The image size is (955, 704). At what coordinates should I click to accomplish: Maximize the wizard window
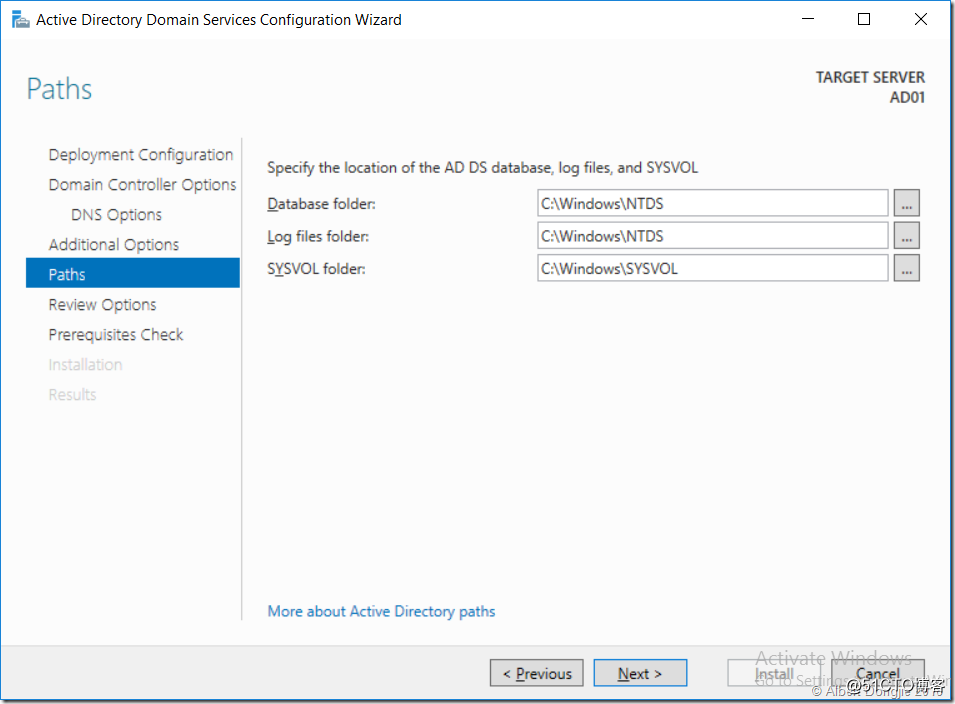(864, 19)
